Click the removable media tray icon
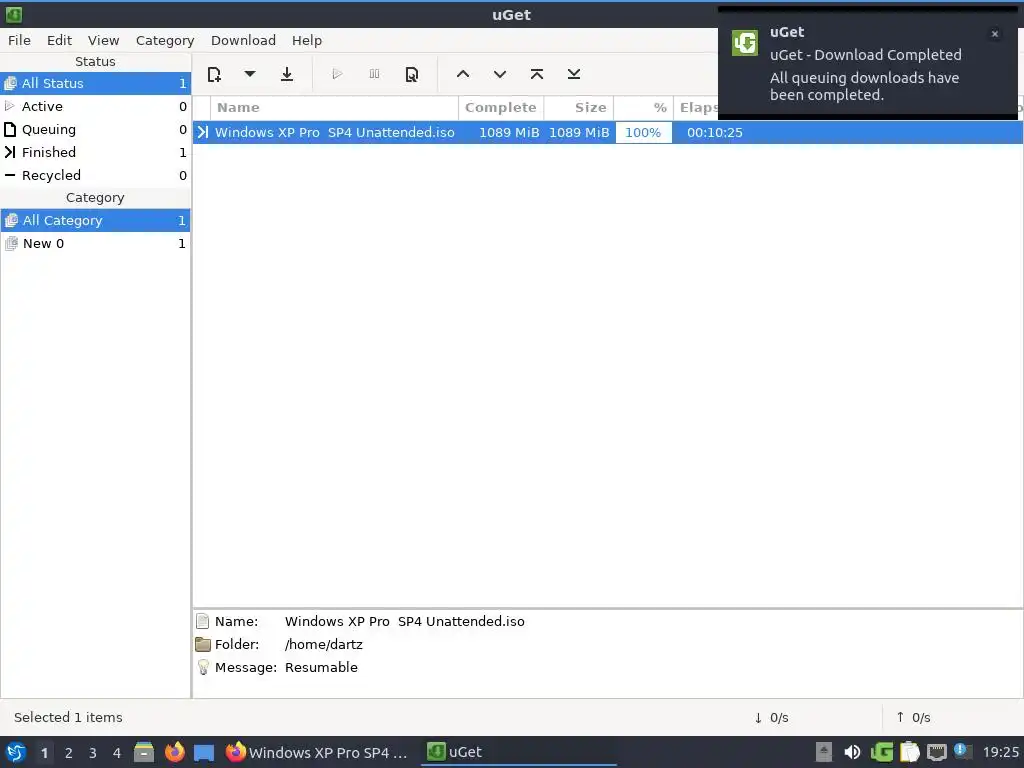The image size is (1024, 768). click(x=824, y=752)
